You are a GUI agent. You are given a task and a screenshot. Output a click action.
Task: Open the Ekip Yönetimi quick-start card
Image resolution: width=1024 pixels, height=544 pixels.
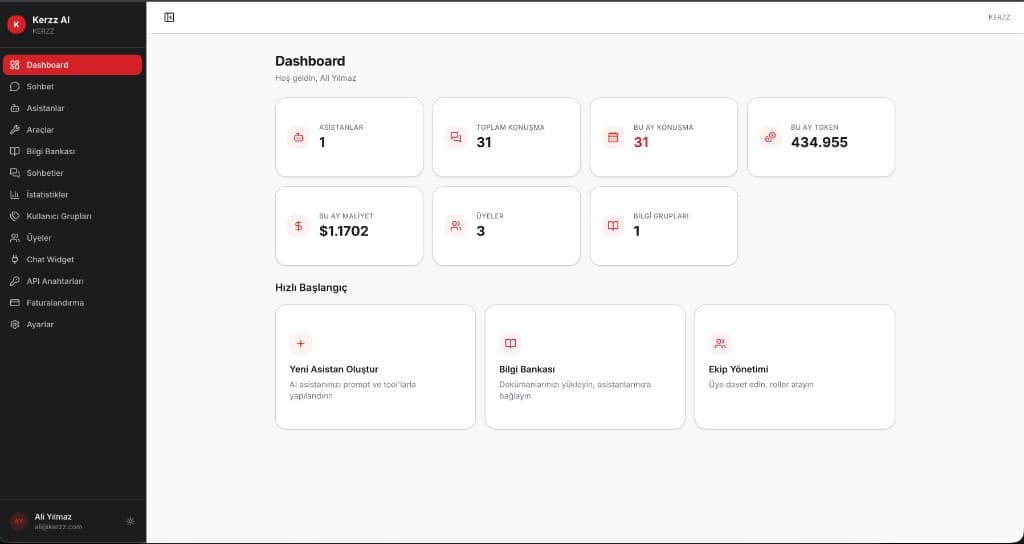coord(795,367)
